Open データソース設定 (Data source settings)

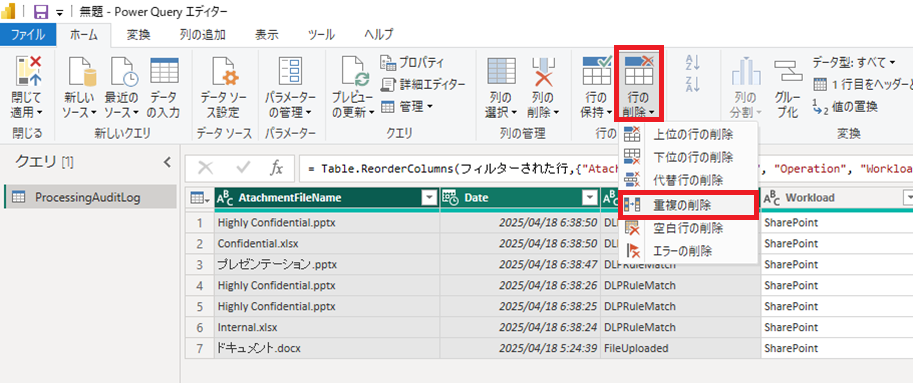(224, 87)
